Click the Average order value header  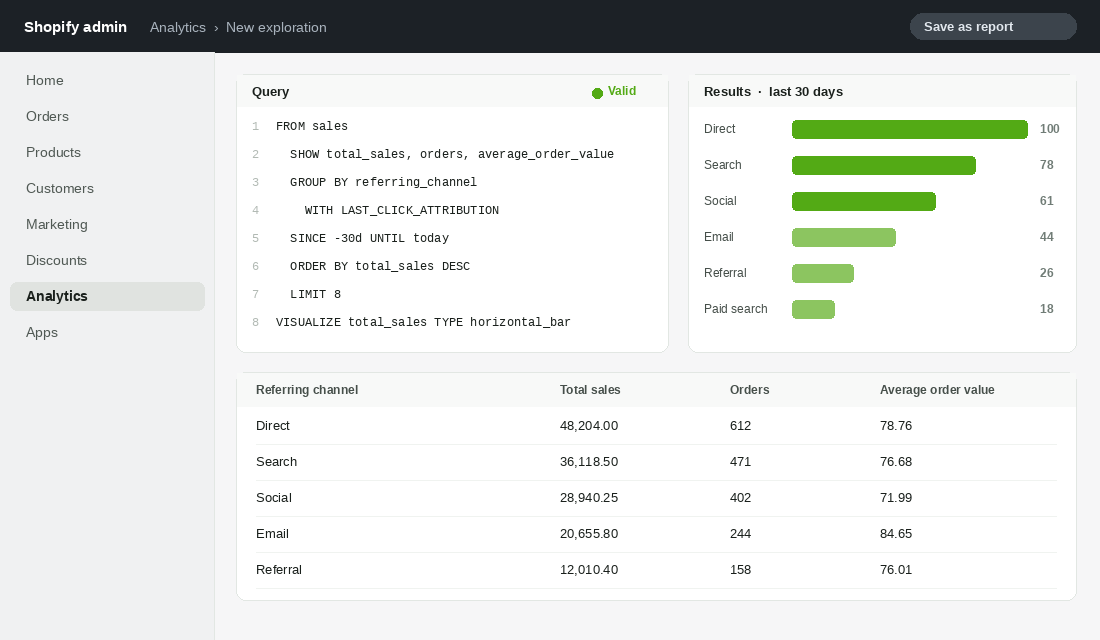[x=937, y=390]
